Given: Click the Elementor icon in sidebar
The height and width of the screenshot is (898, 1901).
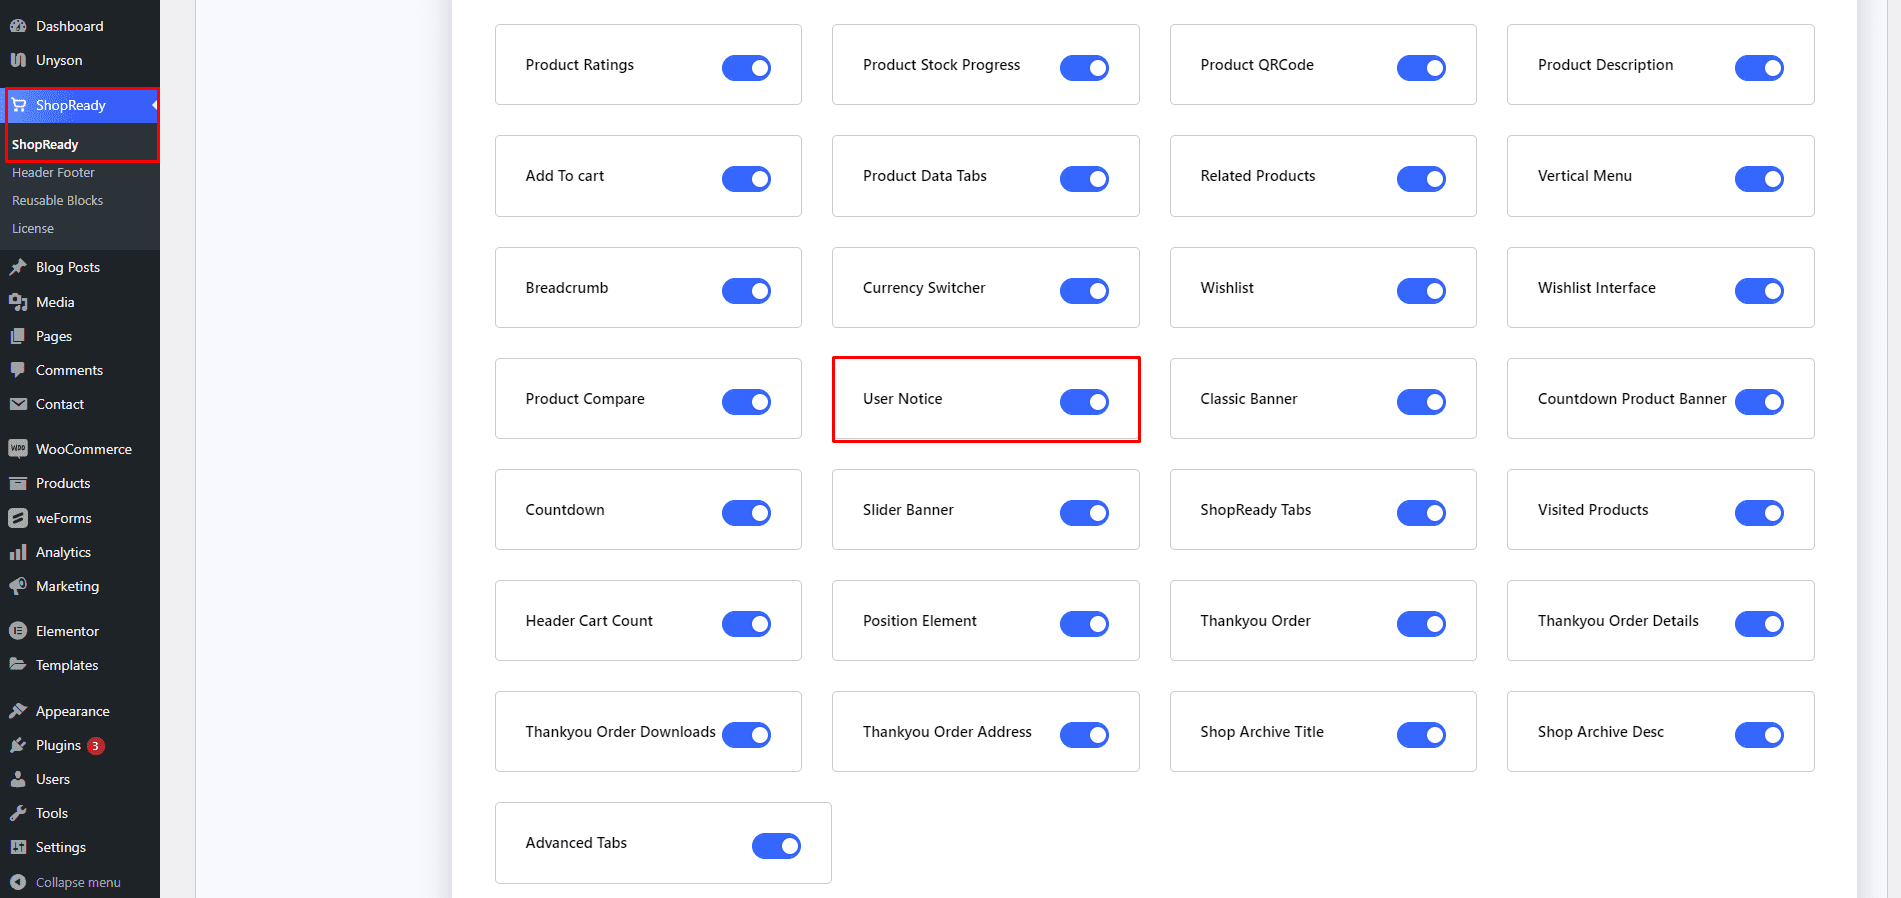Looking at the screenshot, I should [x=18, y=631].
